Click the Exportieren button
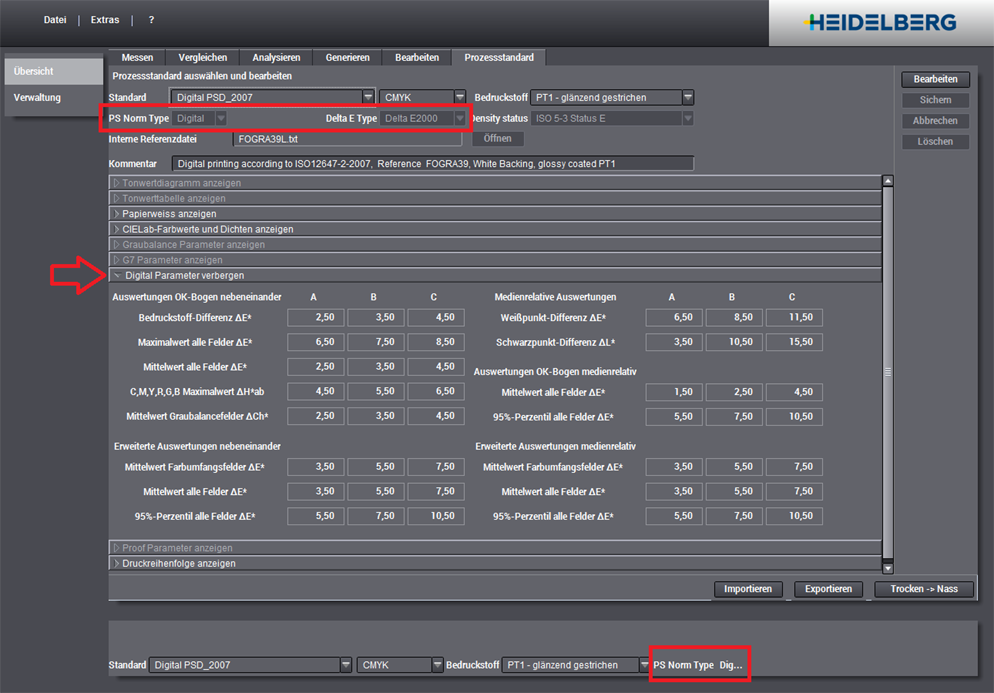The width and height of the screenshot is (994, 693). [x=828, y=589]
